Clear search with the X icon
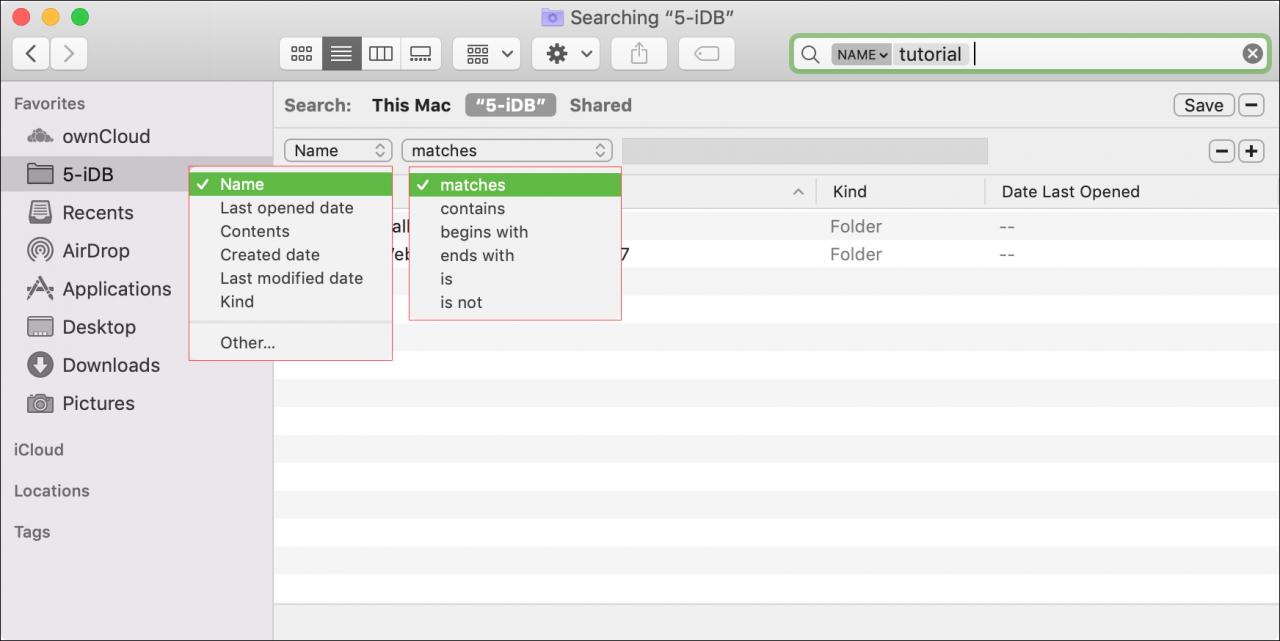The width and height of the screenshot is (1280, 641). (1252, 54)
